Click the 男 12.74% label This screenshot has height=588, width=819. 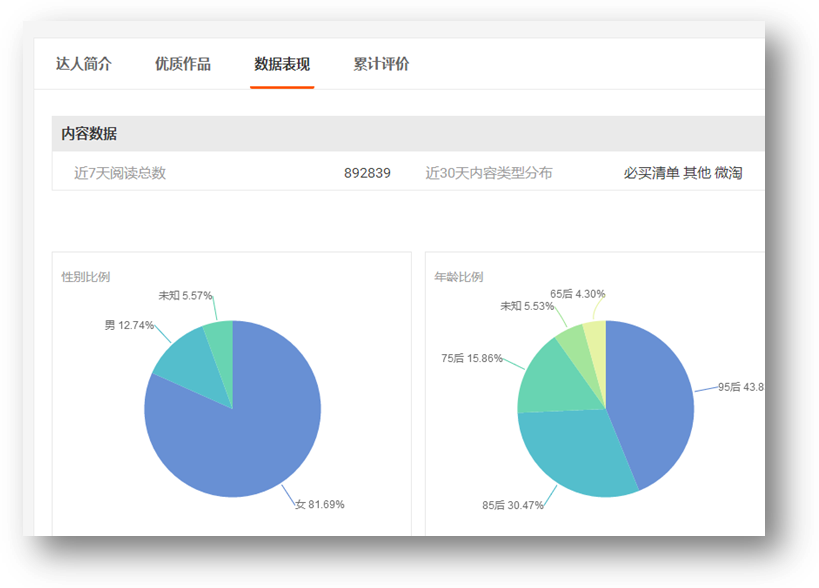click(x=129, y=326)
